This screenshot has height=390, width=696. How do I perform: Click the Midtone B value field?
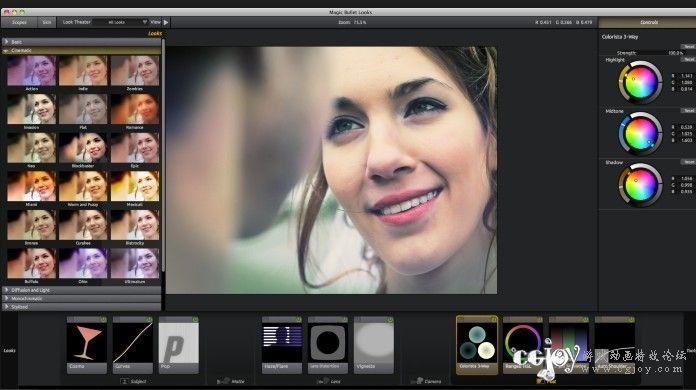pyautogui.click(x=686, y=140)
